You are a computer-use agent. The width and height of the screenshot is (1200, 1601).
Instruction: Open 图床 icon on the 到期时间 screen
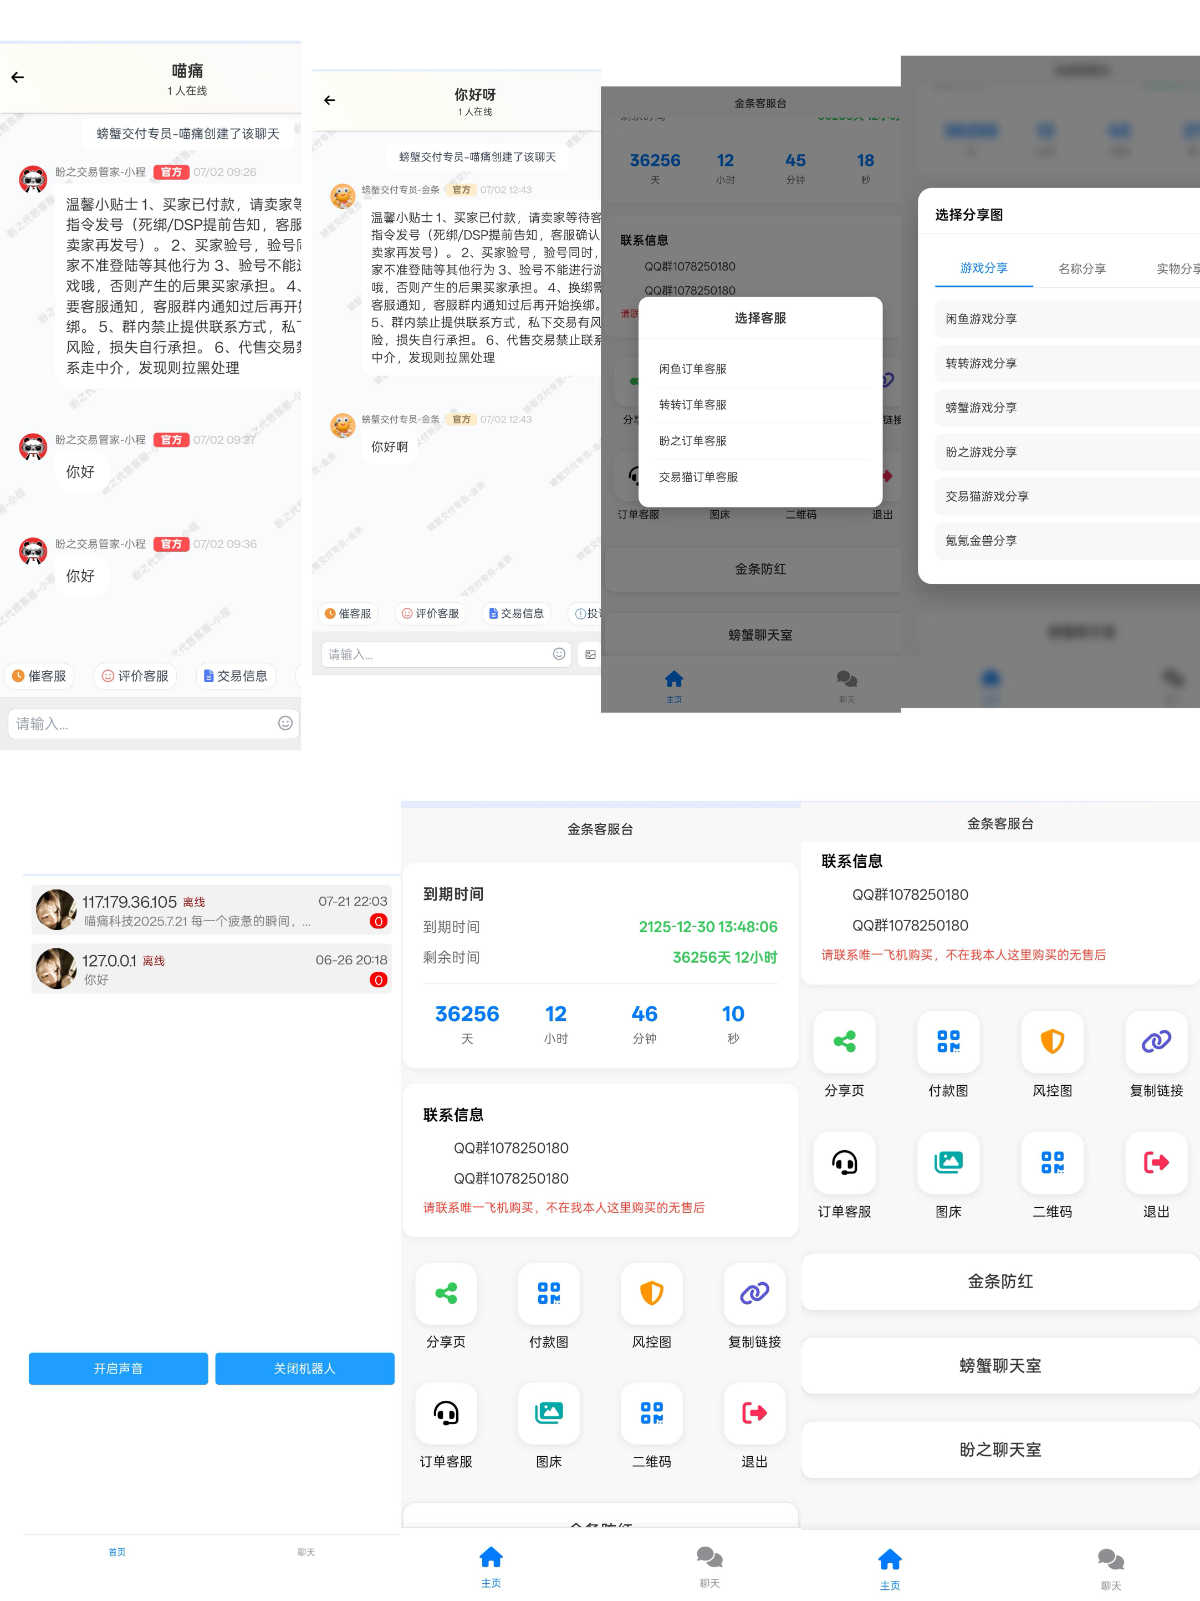(549, 1413)
